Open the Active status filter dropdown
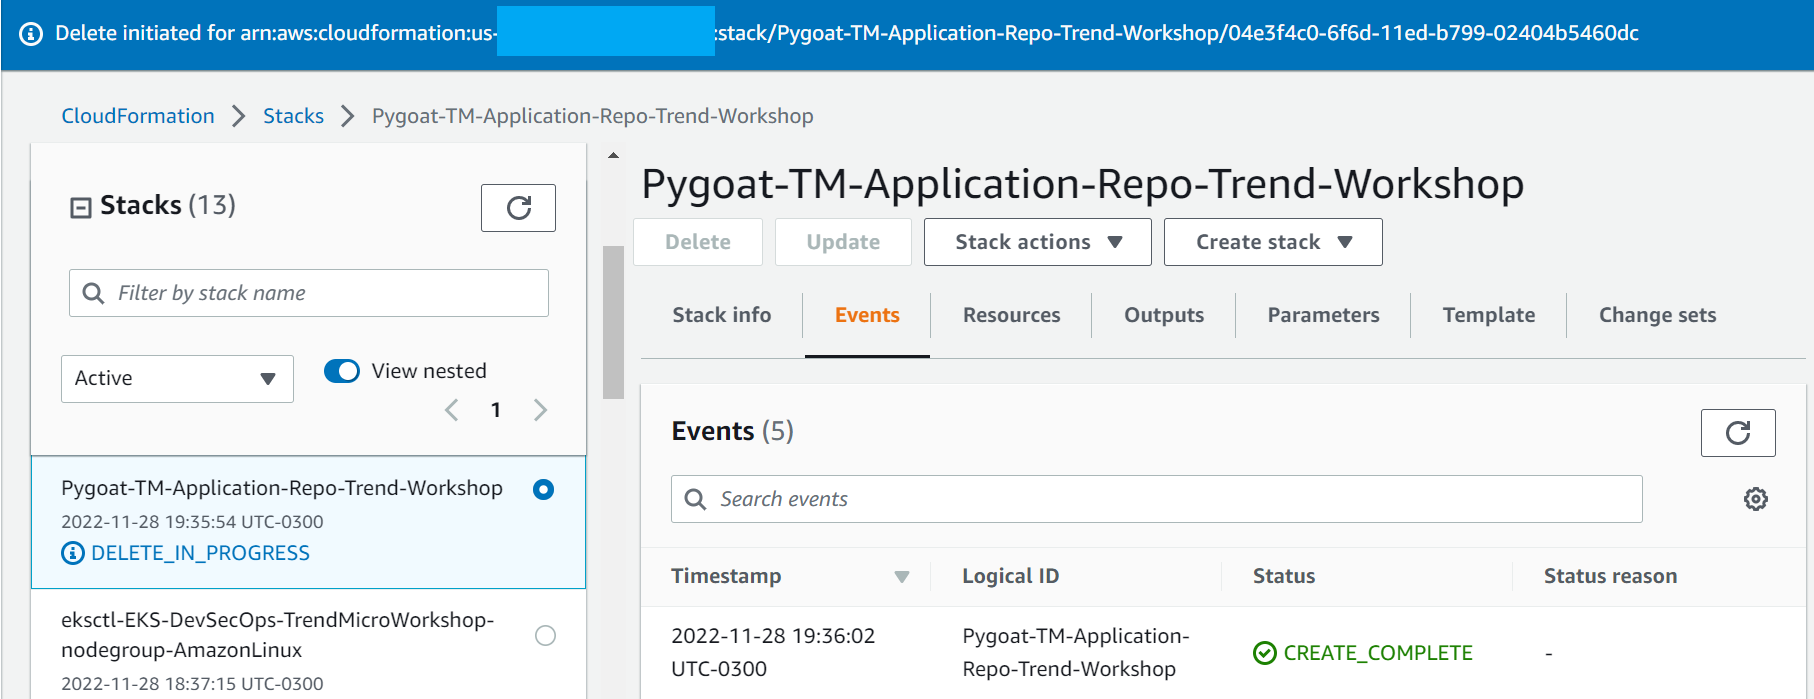This screenshot has height=699, width=1814. click(177, 379)
